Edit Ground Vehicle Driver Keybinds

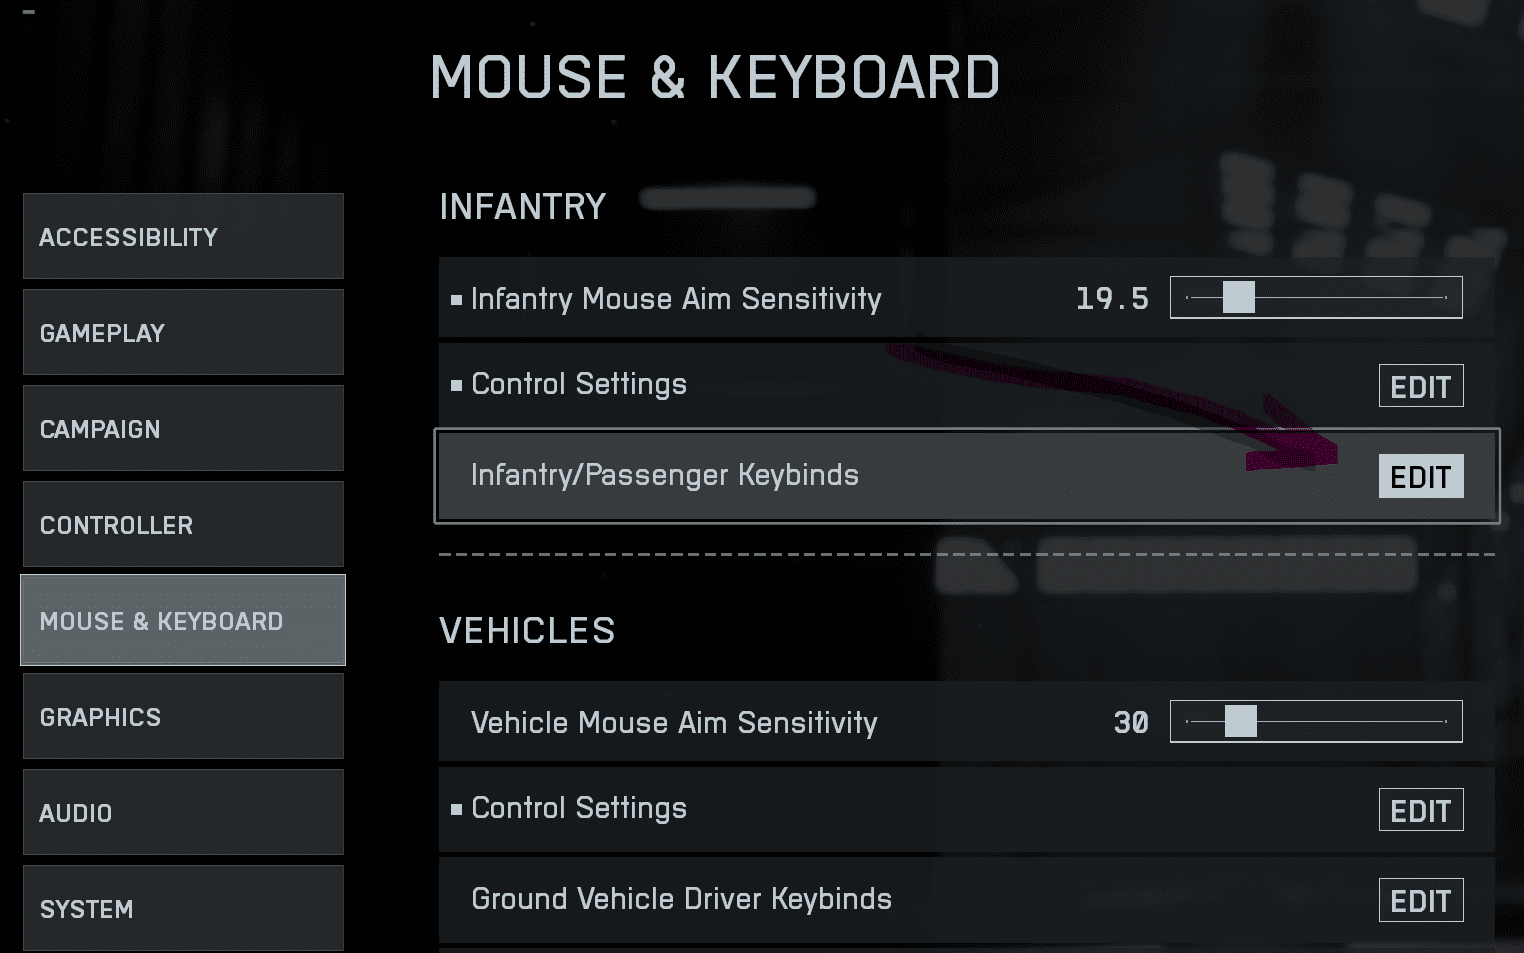click(x=1420, y=900)
